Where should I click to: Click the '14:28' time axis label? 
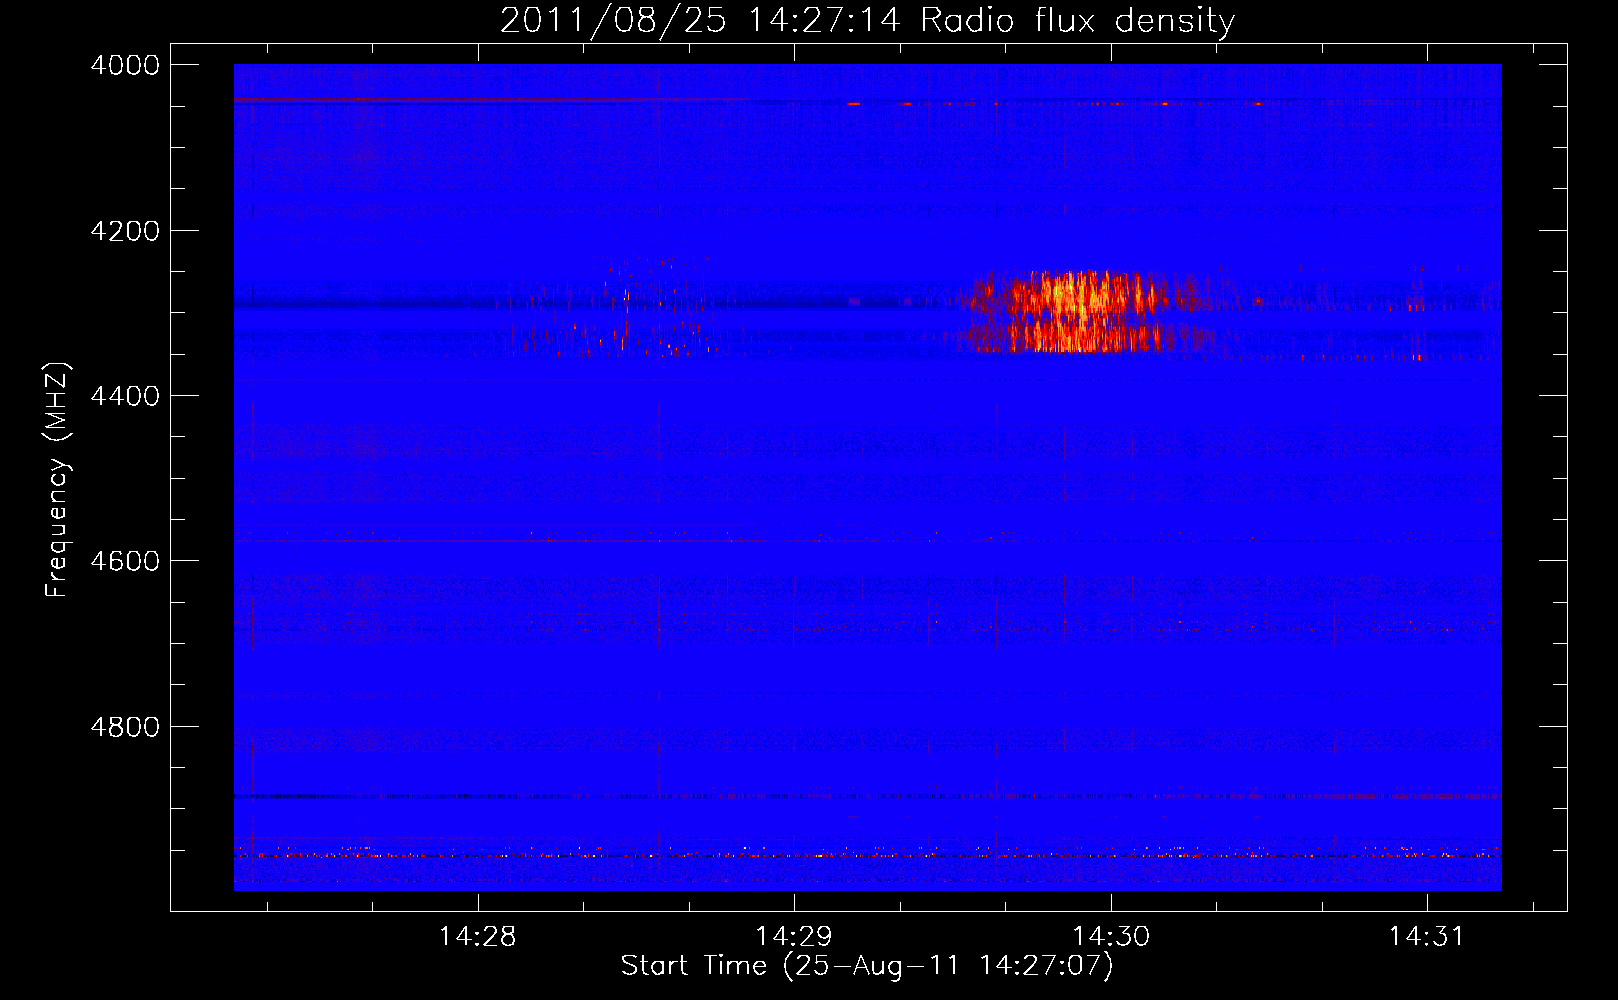pyautogui.click(x=478, y=936)
